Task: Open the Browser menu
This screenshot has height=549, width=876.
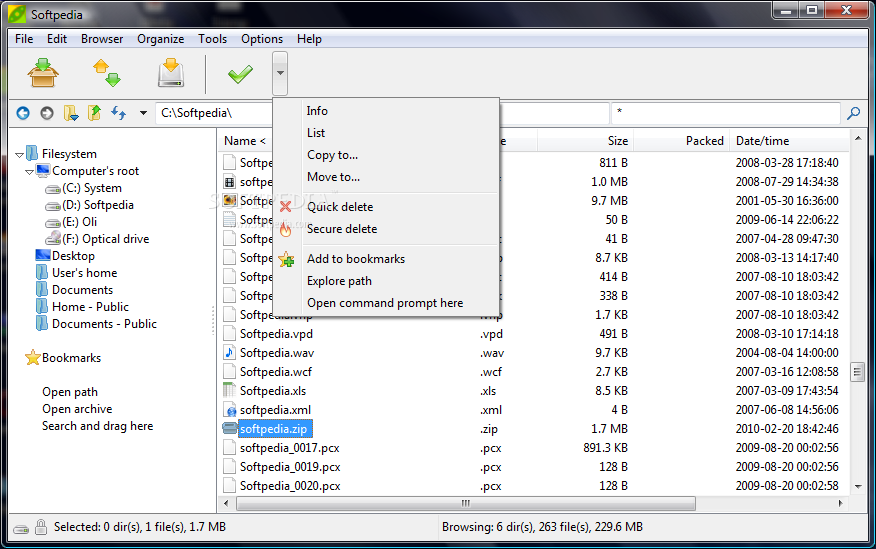Action: click(x=102, y=39)
